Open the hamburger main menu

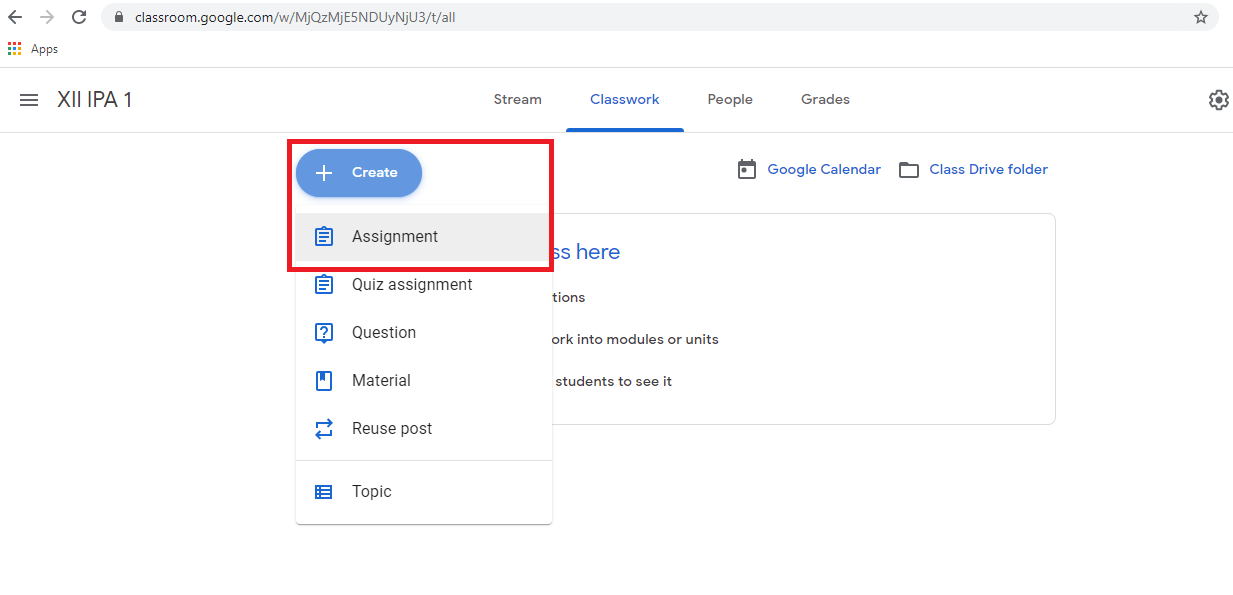coord(29,100)
